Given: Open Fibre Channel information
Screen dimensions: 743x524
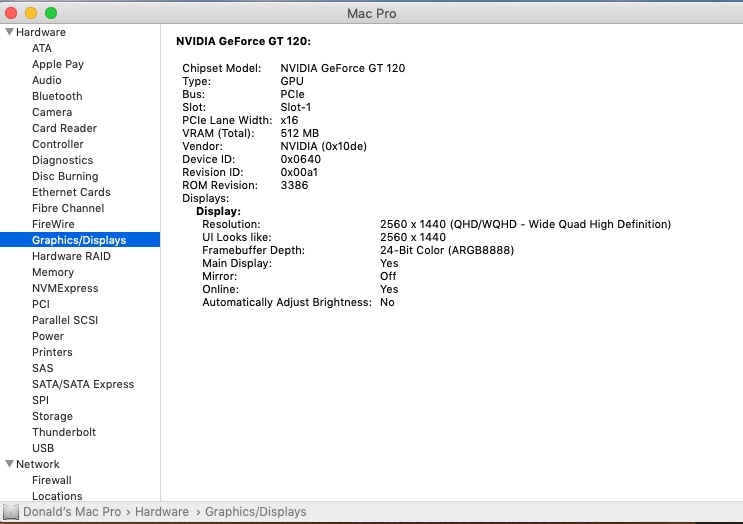Looking at the screenshot, I should (68, 208).
